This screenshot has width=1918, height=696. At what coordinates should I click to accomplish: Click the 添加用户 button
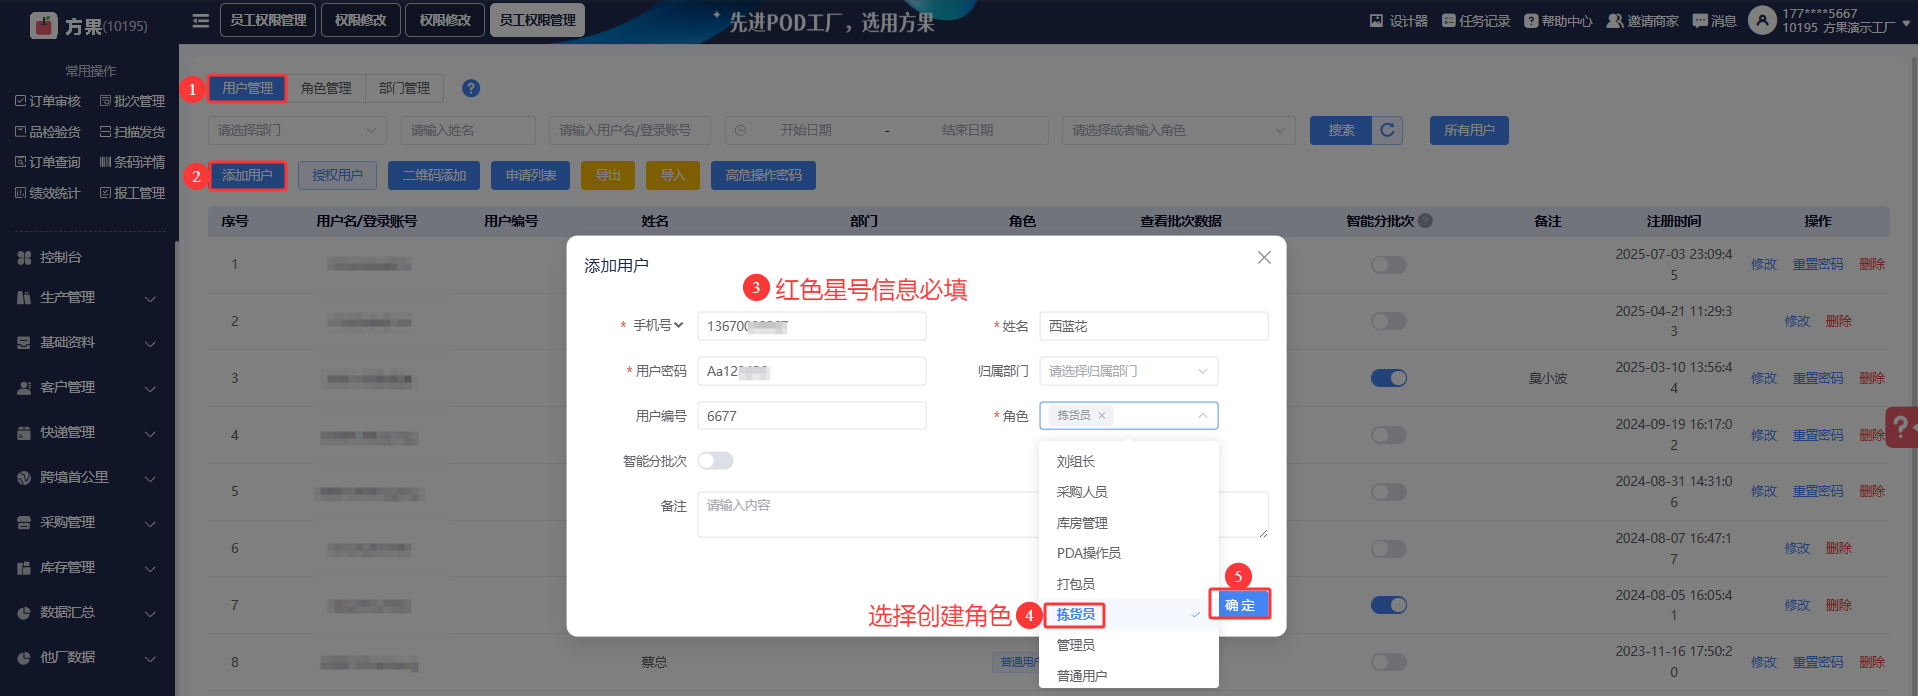247,175
